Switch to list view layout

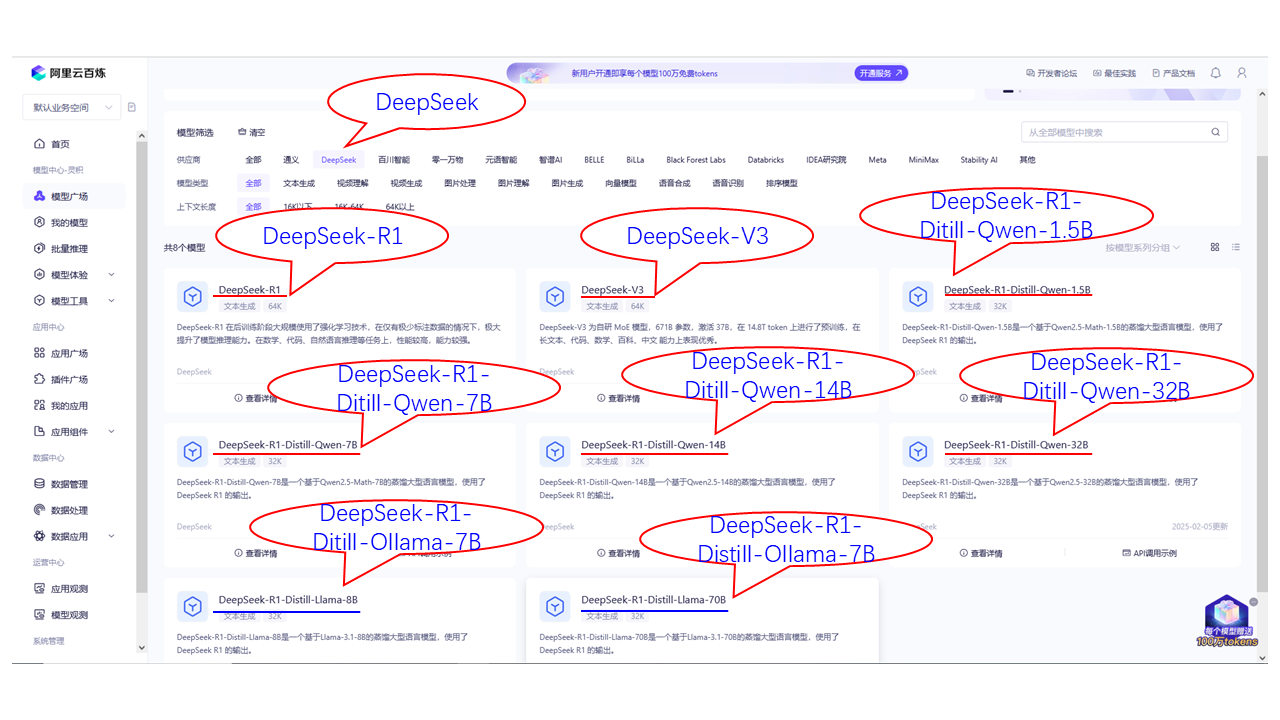[x=1236, y=247]
